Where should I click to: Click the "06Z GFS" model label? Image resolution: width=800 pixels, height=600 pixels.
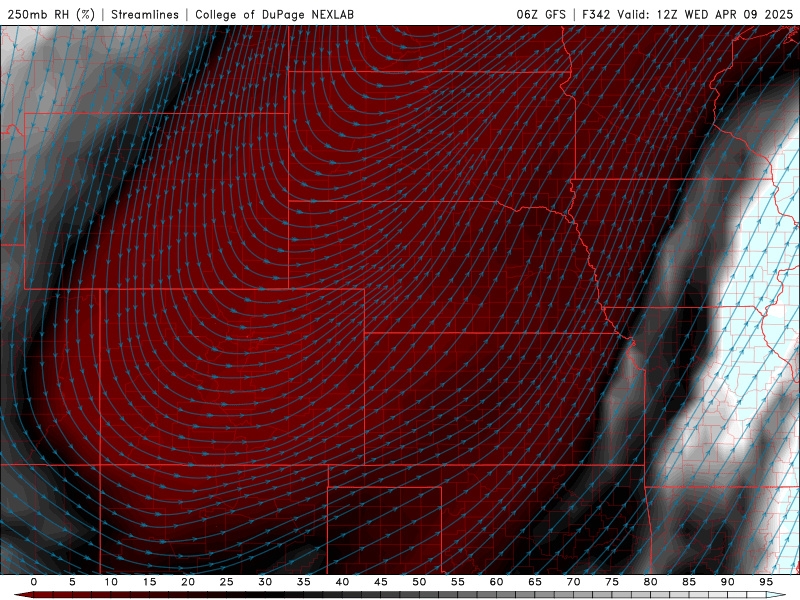pyautogui.click(x=541, y=14)
